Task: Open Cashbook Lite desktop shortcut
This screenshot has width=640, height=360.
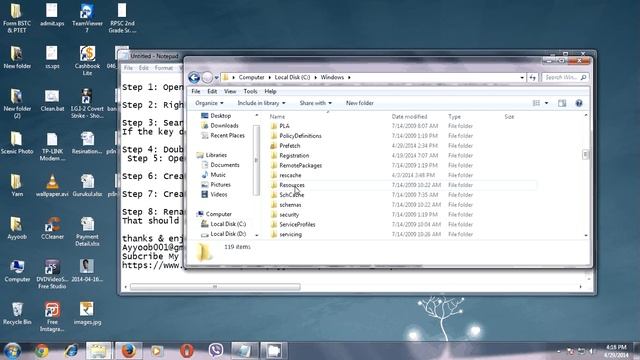Action: tap(87, 60)
